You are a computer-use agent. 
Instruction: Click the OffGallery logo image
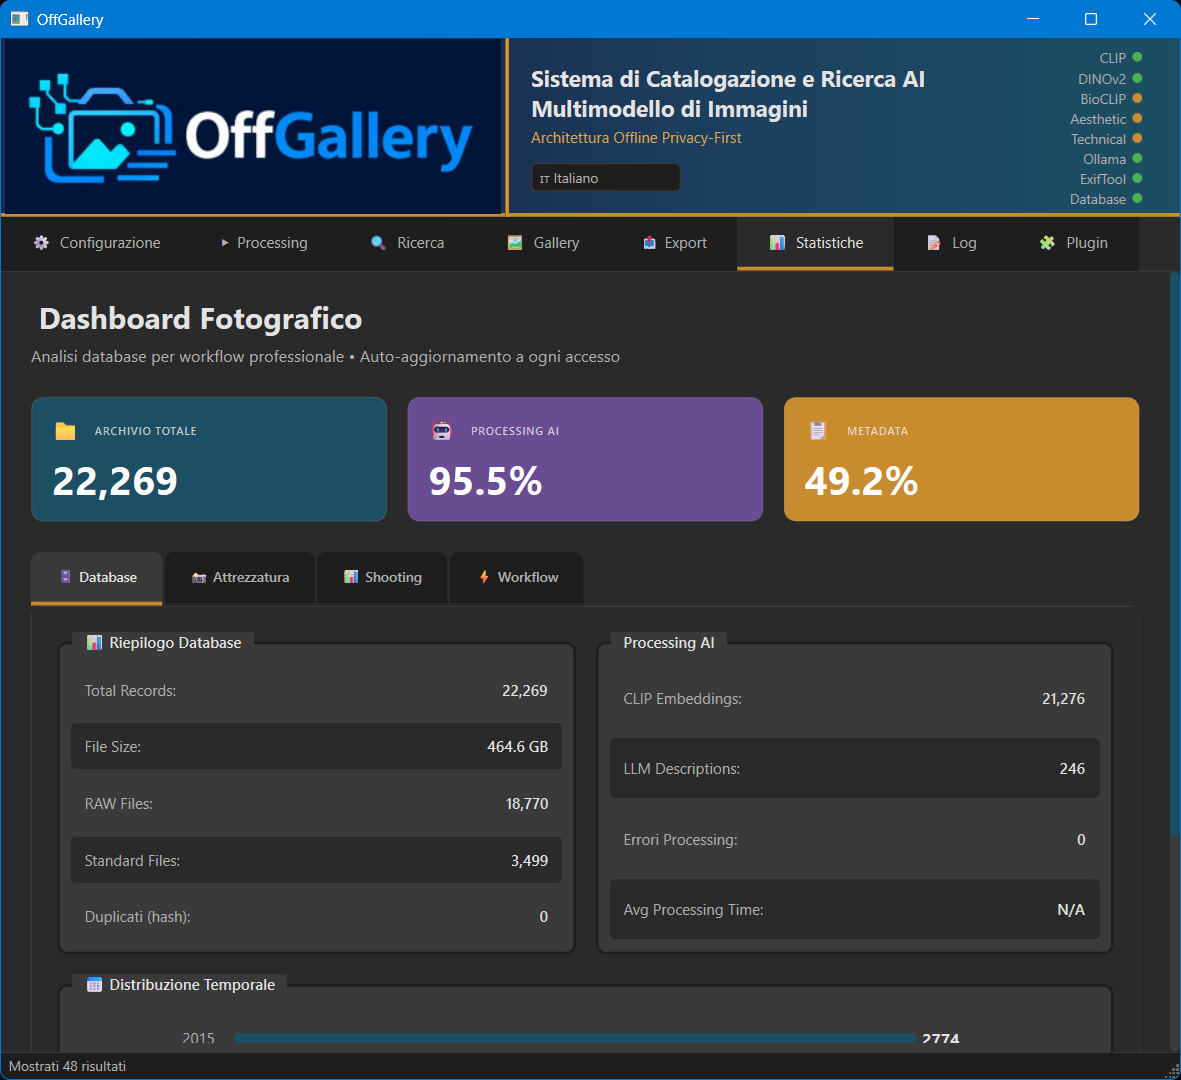(252, 127)
